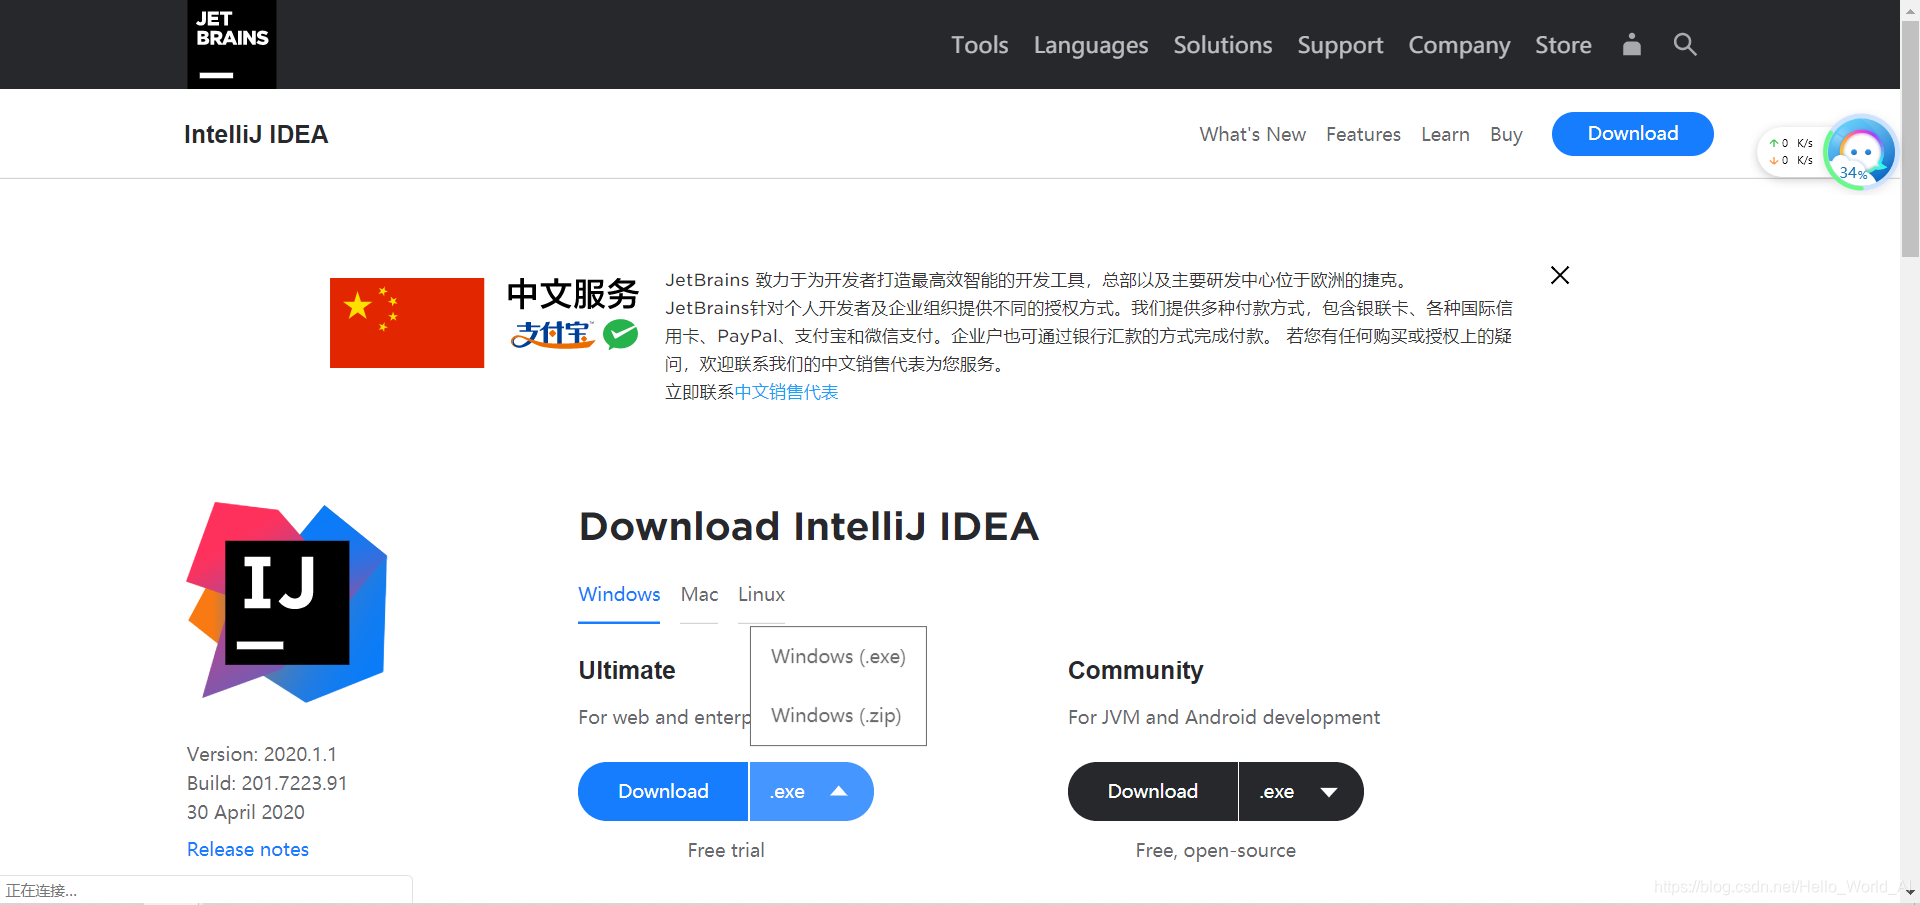Click the blue Download button in header

pos(1633,134)
